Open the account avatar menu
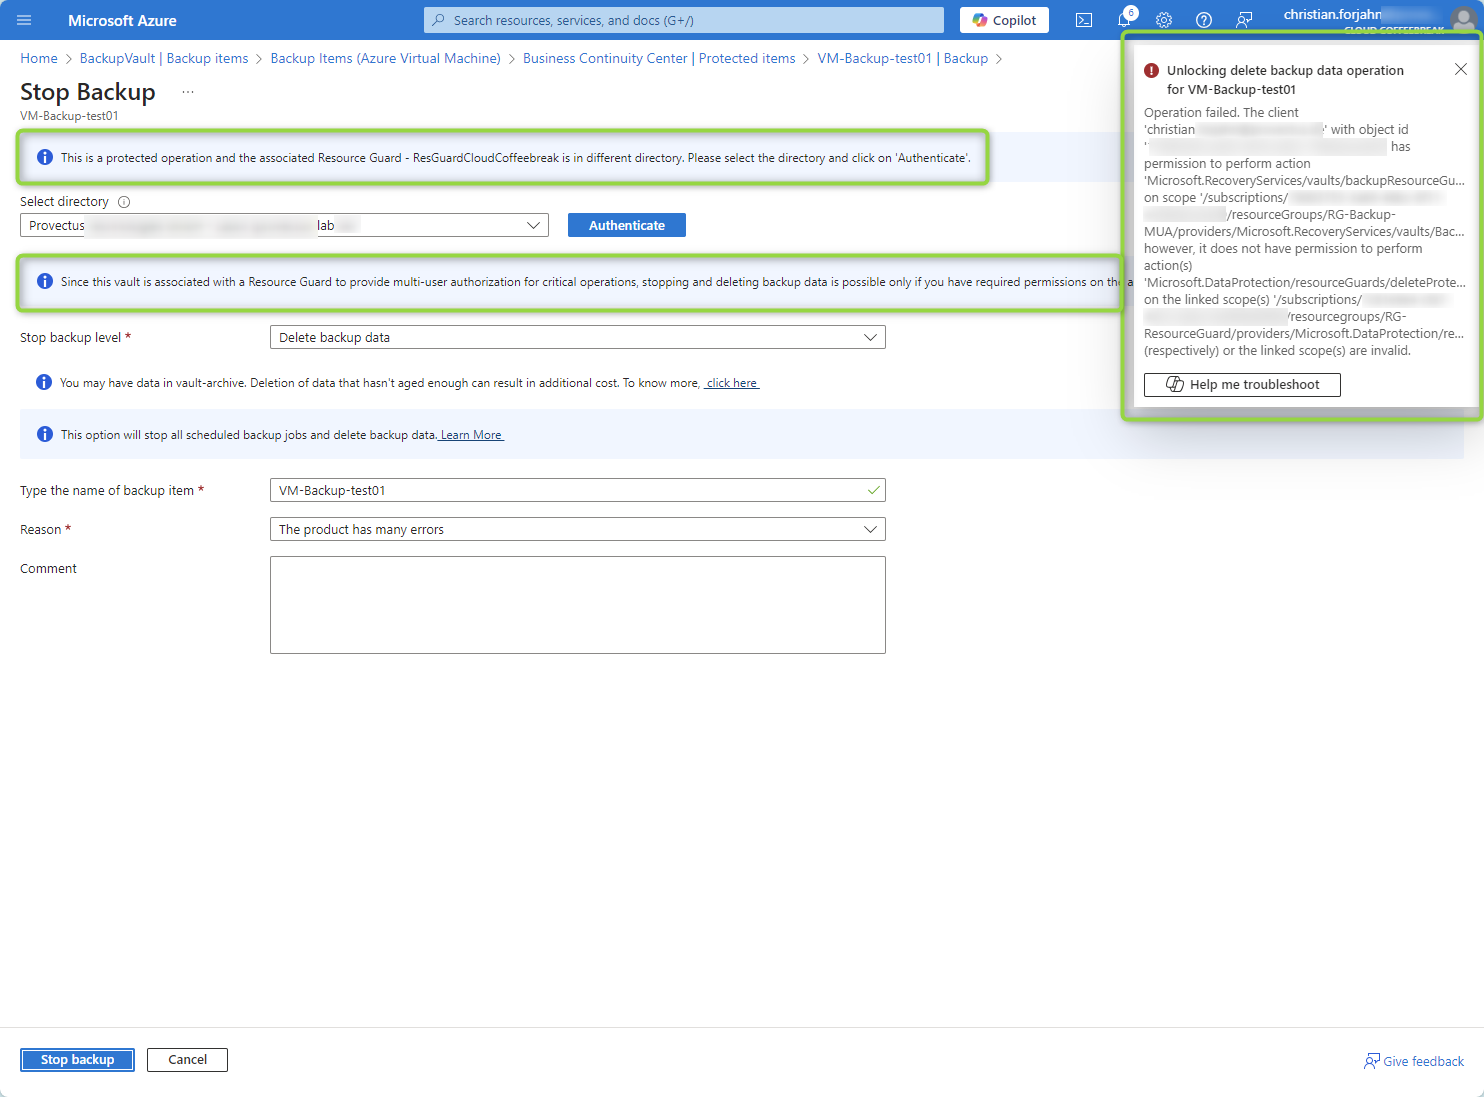 (1463, 18)
